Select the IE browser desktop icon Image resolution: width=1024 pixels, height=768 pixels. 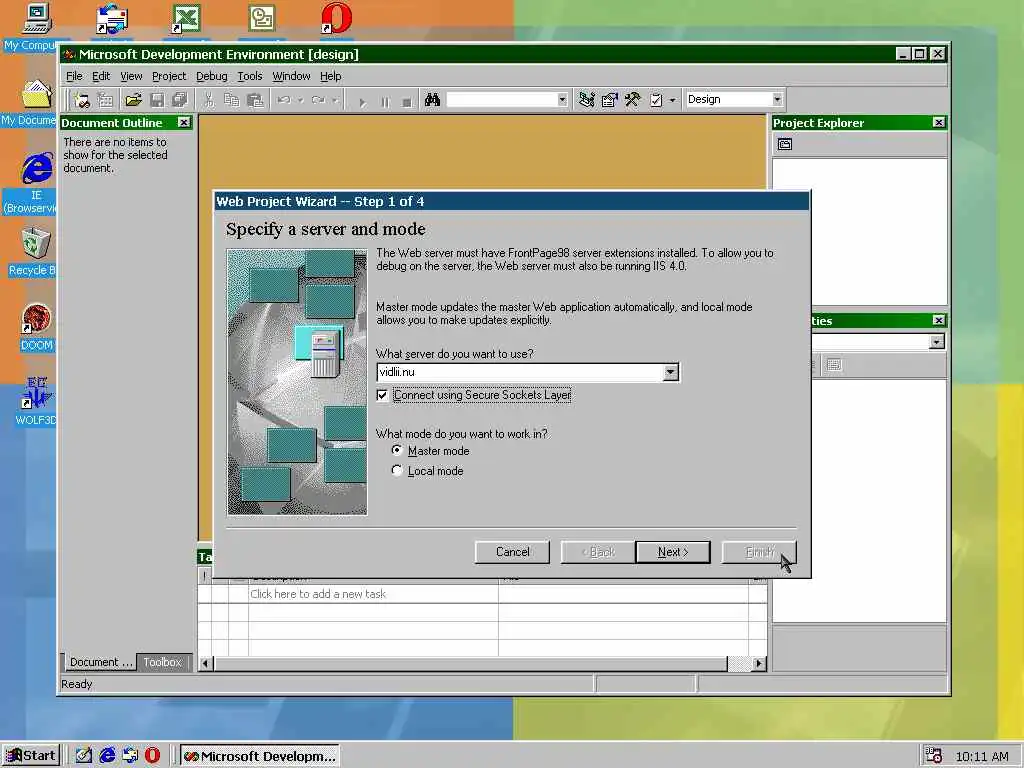tap(36, 182)
